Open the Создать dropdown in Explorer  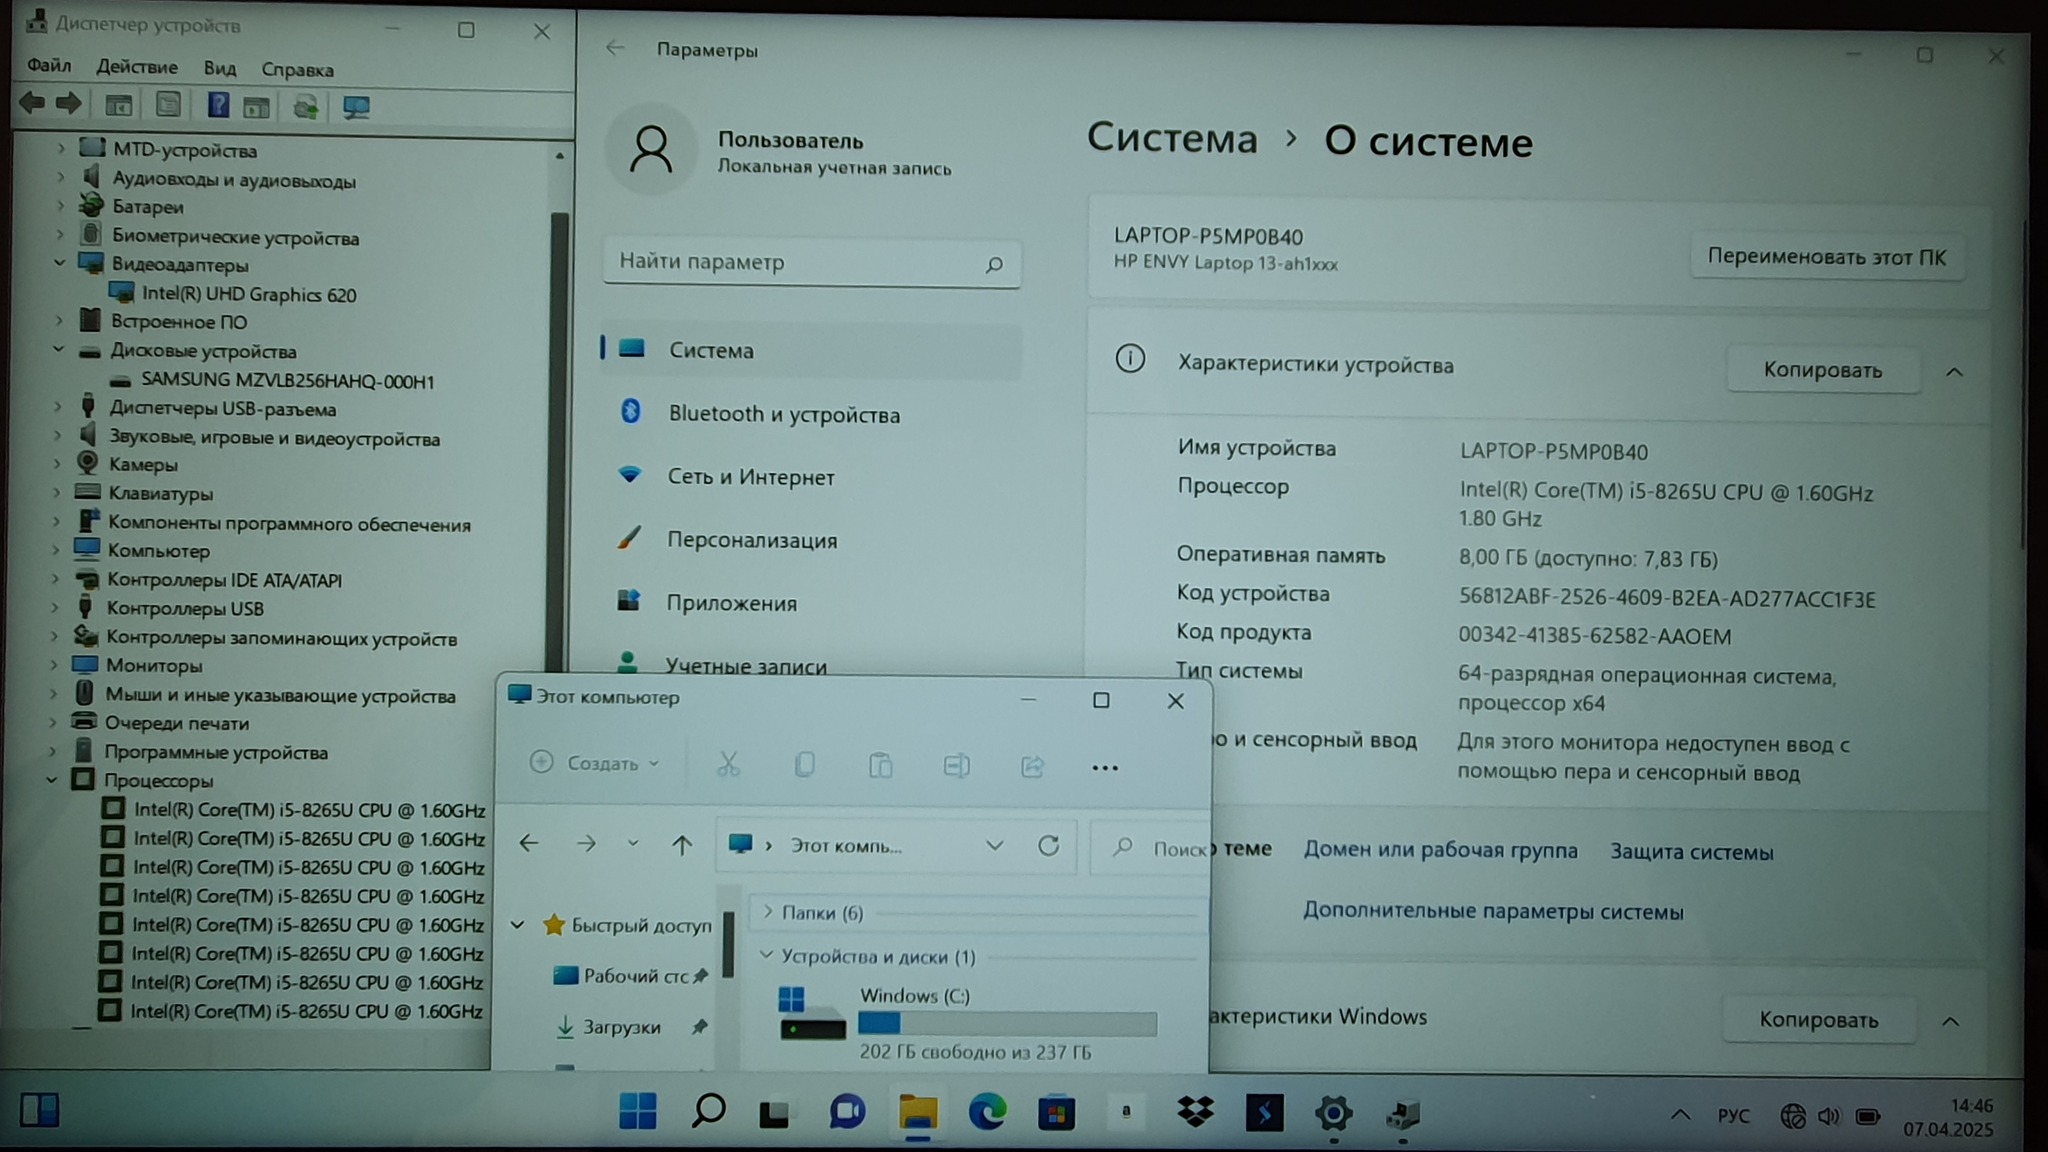tap(595, 764)
